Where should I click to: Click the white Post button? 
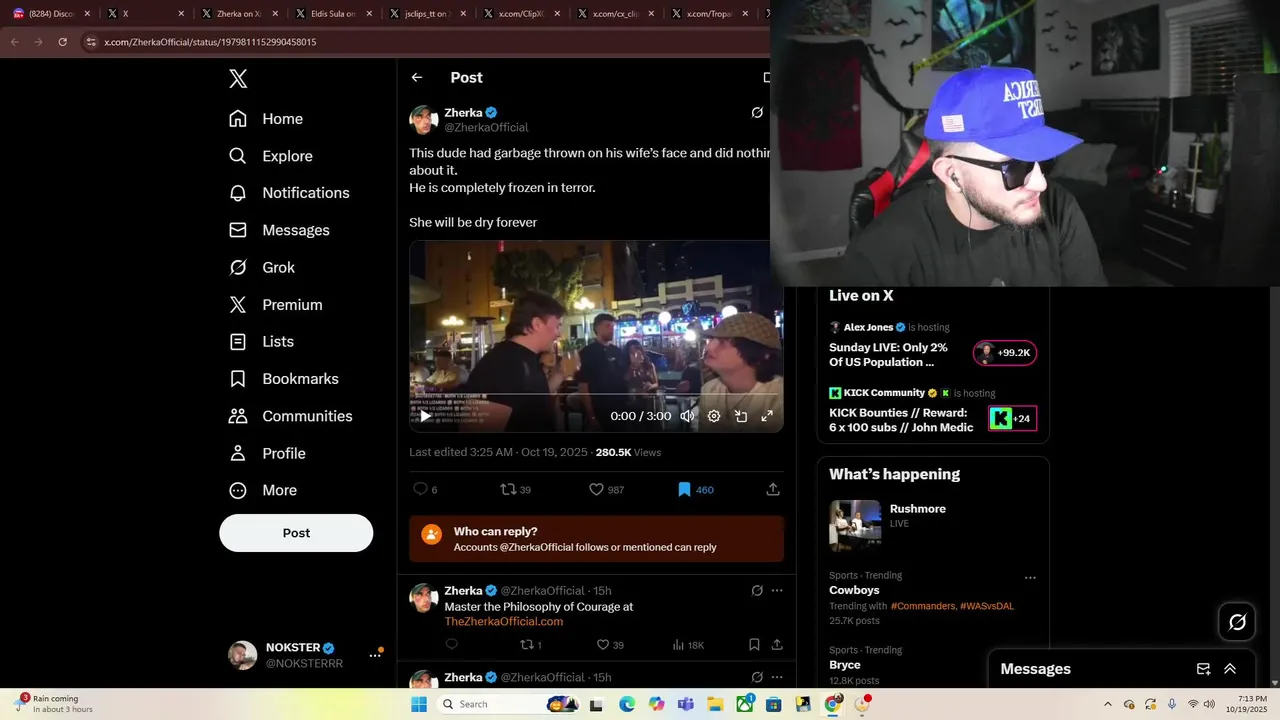296,533
